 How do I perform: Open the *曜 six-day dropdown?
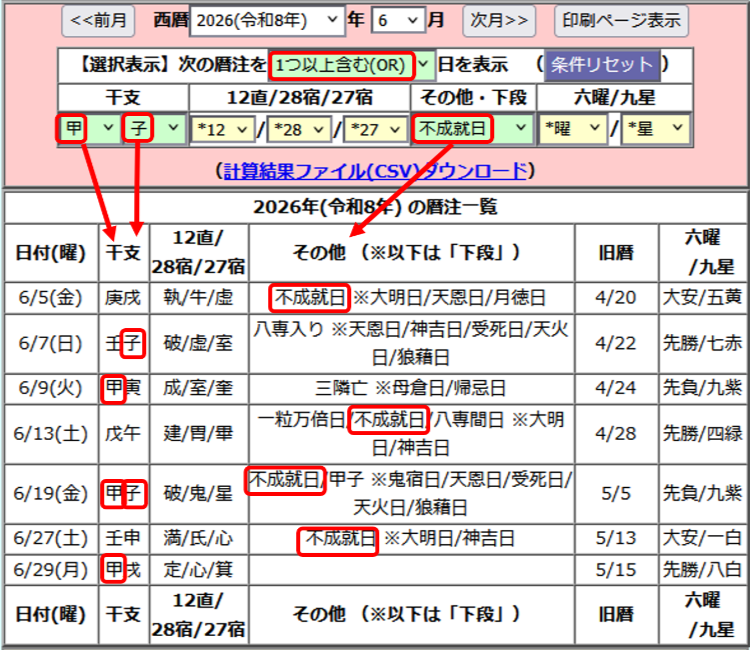click(573, 128)
